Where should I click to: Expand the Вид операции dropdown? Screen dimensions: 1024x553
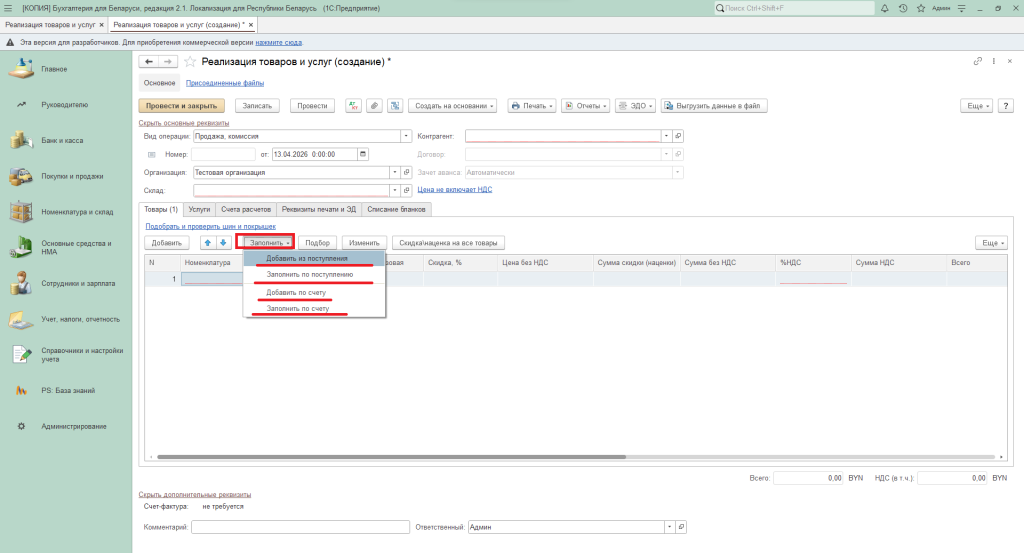click(x=406, y=136)
